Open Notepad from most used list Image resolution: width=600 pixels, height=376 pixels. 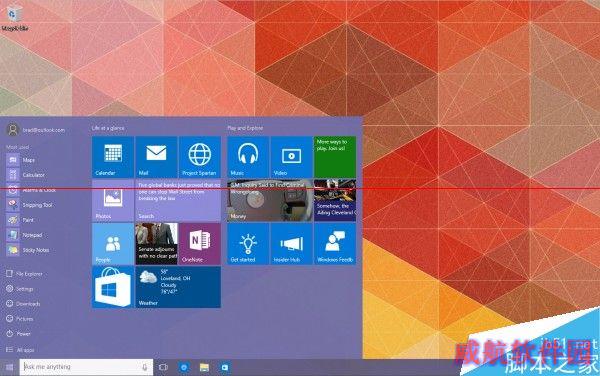[24, 235]
